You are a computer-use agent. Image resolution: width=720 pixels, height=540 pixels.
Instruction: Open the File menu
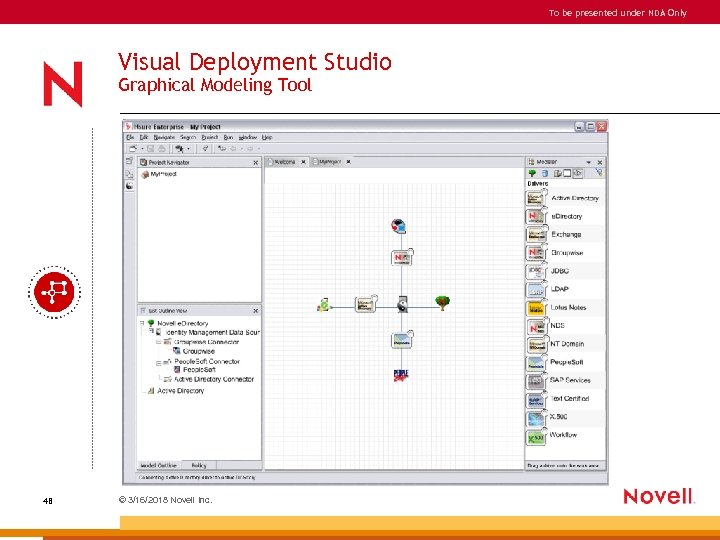[x=130, y=137]
